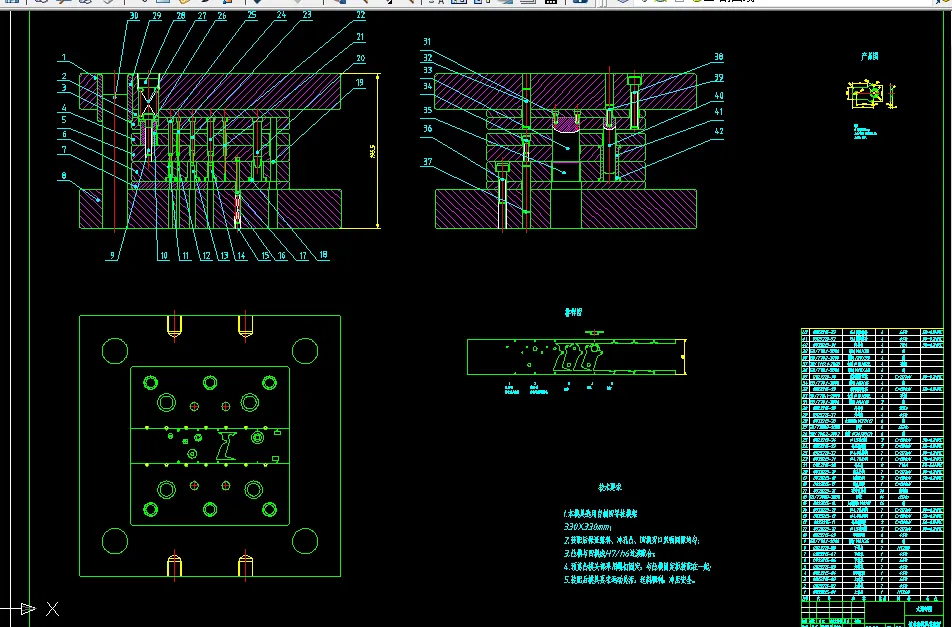Select part balloon number 10
The width and height of the screenshot is (952, 627).
pos(164,256)
